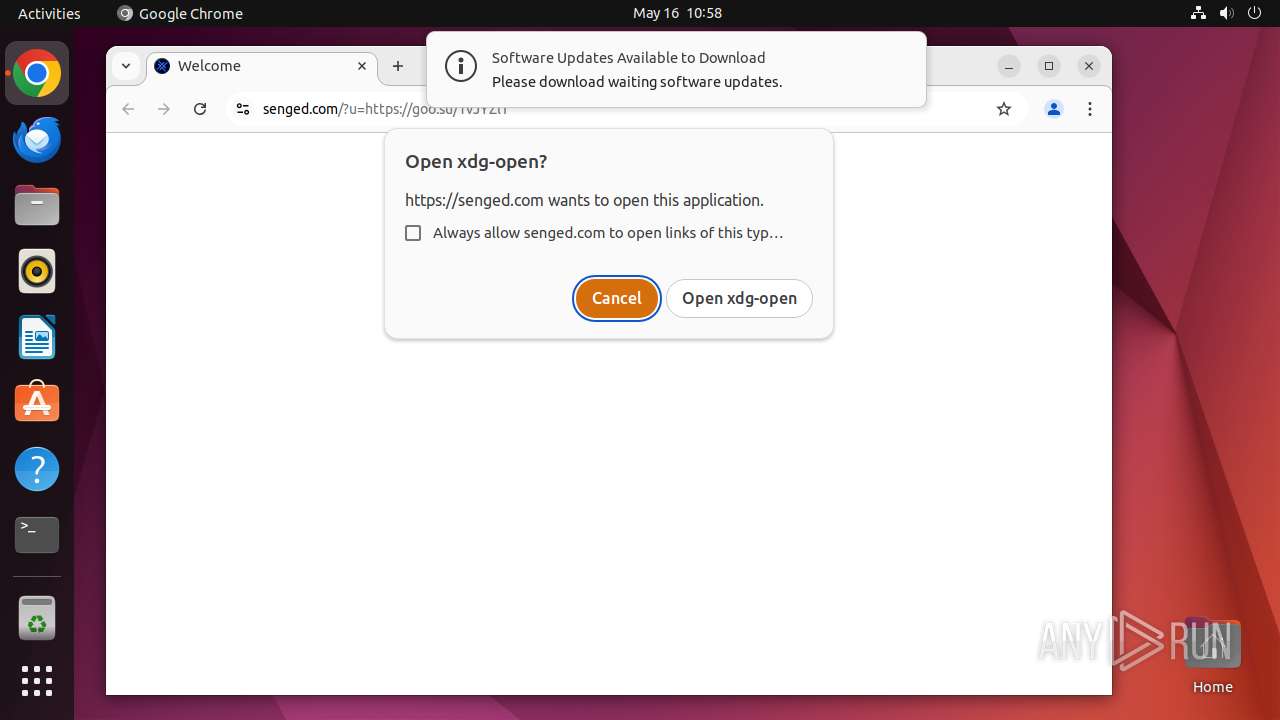Bookmark this tab with the star
This screenshot has width=1280, height=720.
pyautogui.click(x=1004, y=109)
